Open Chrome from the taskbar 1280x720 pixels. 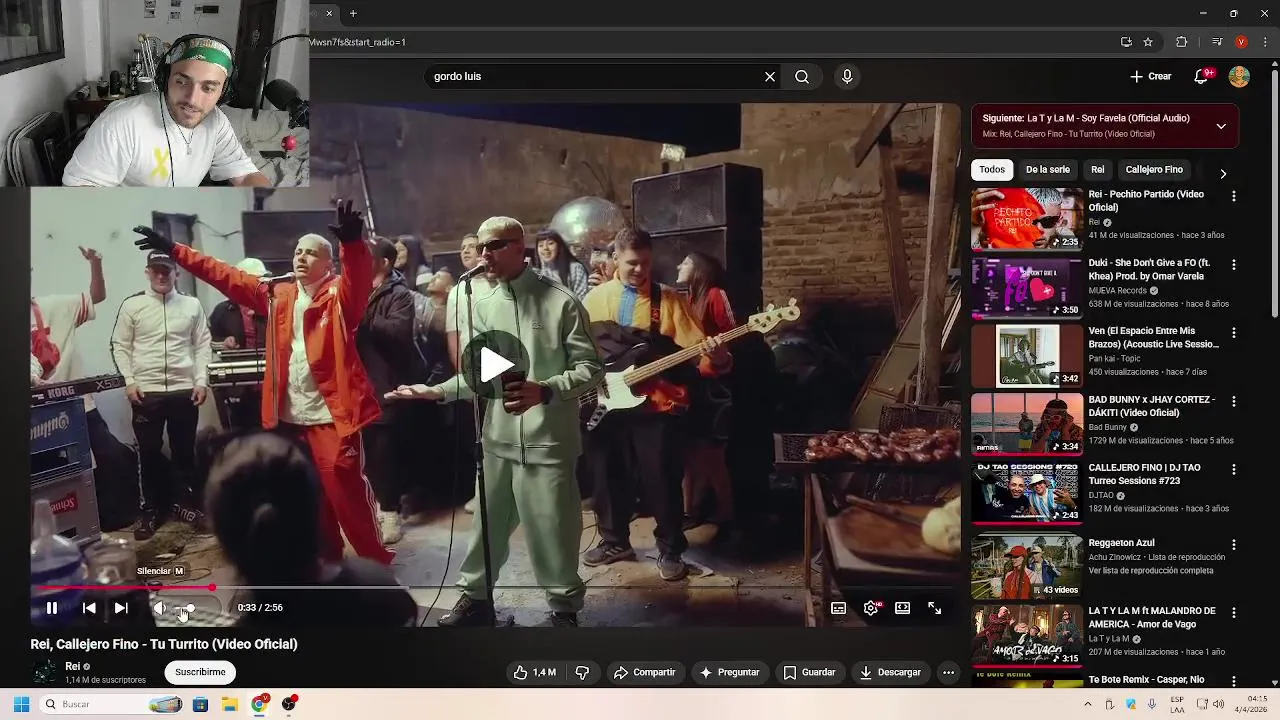259,704
